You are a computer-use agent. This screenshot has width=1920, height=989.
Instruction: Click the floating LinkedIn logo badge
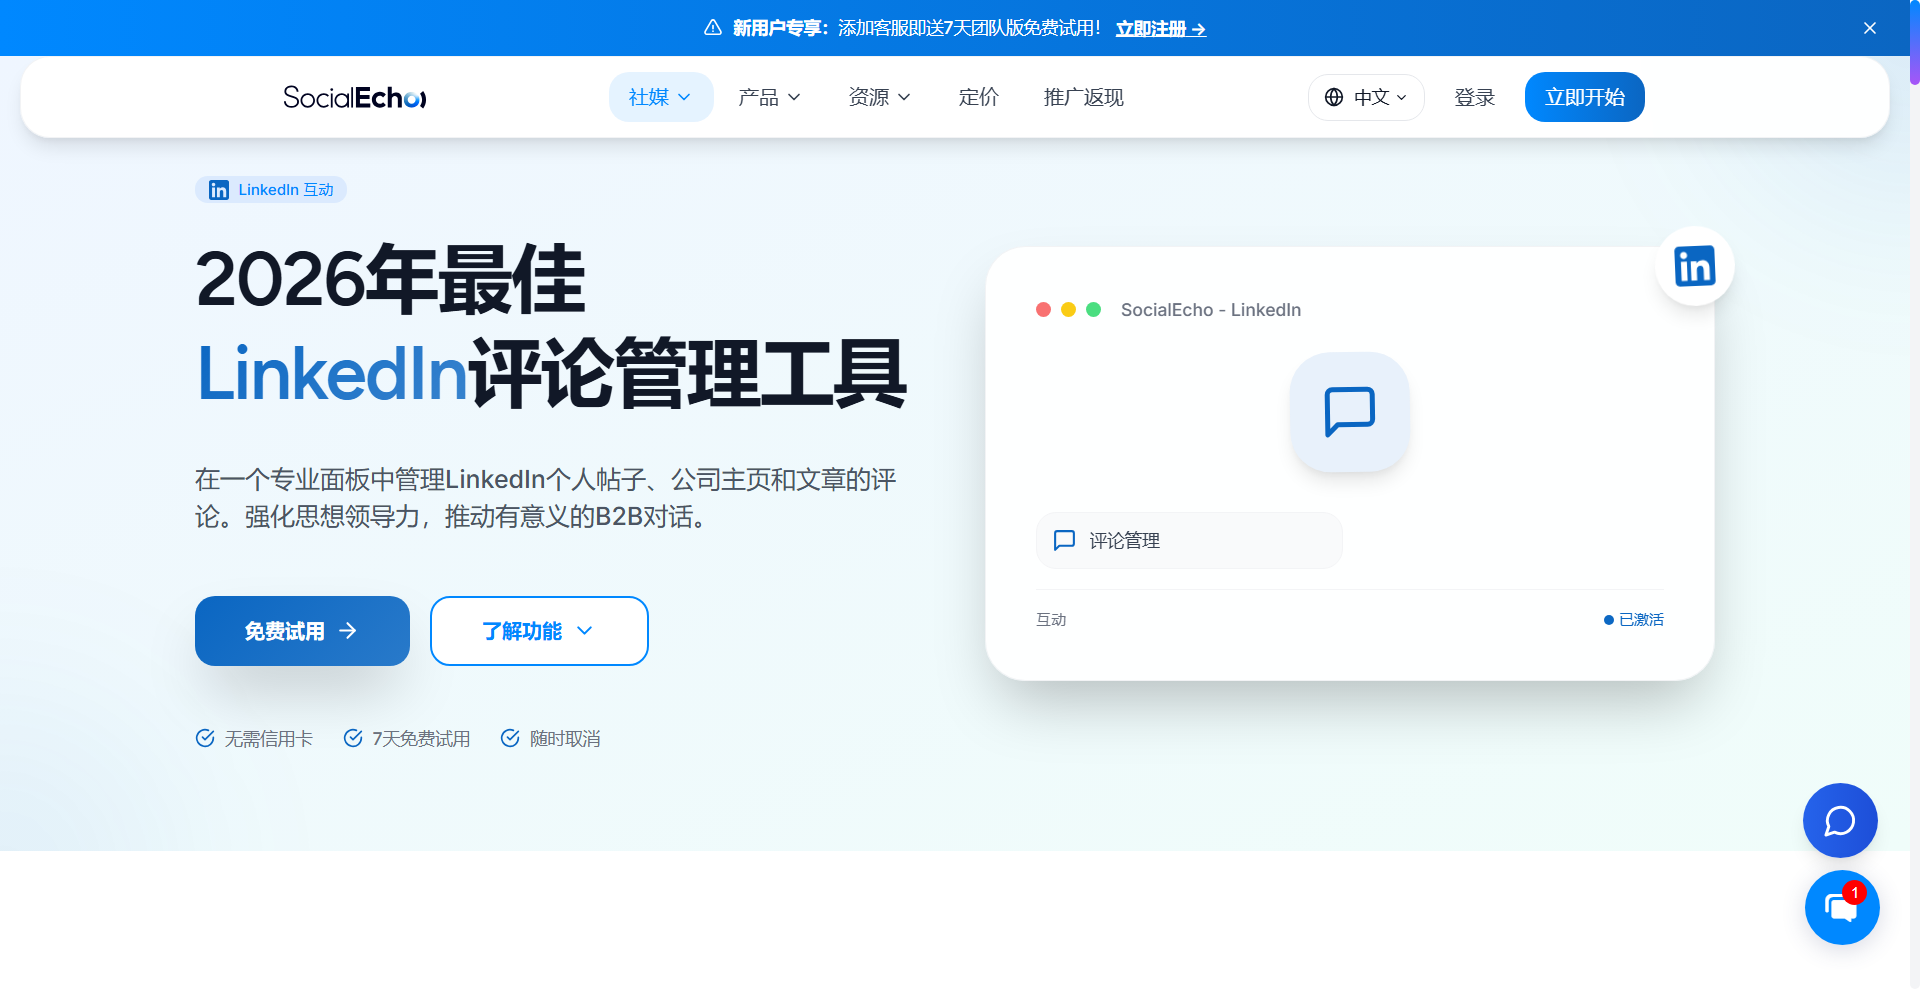coord(1695,266)
